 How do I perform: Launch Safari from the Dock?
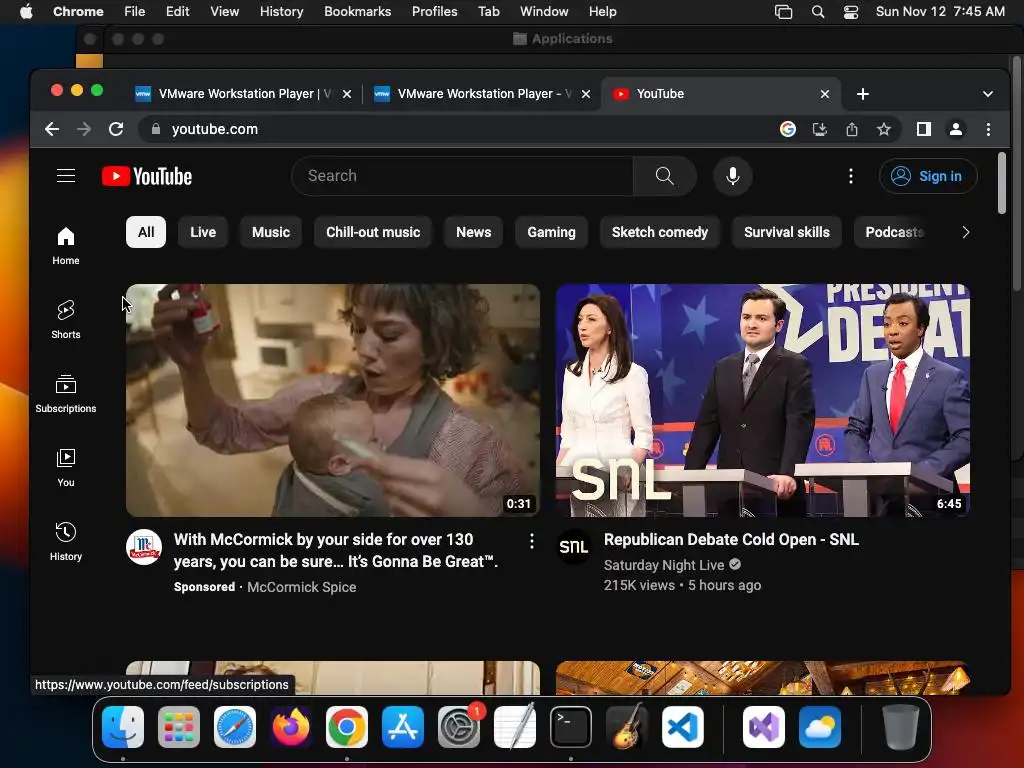tap(235, 727)
